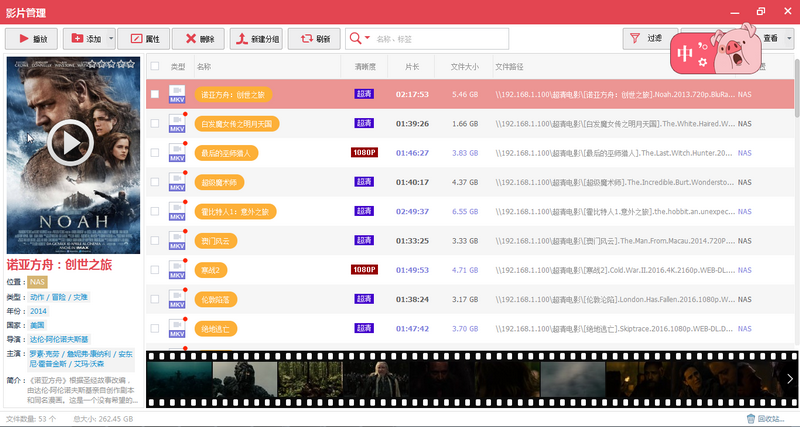Check the 绝地逃亡 row checkbox
Viewport: 800px width, 427px height.
[155, 329]
